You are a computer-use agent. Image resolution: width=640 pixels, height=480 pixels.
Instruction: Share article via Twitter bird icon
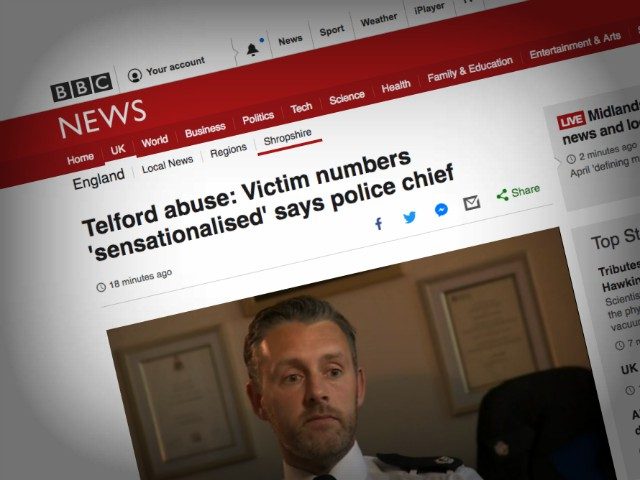409,217
